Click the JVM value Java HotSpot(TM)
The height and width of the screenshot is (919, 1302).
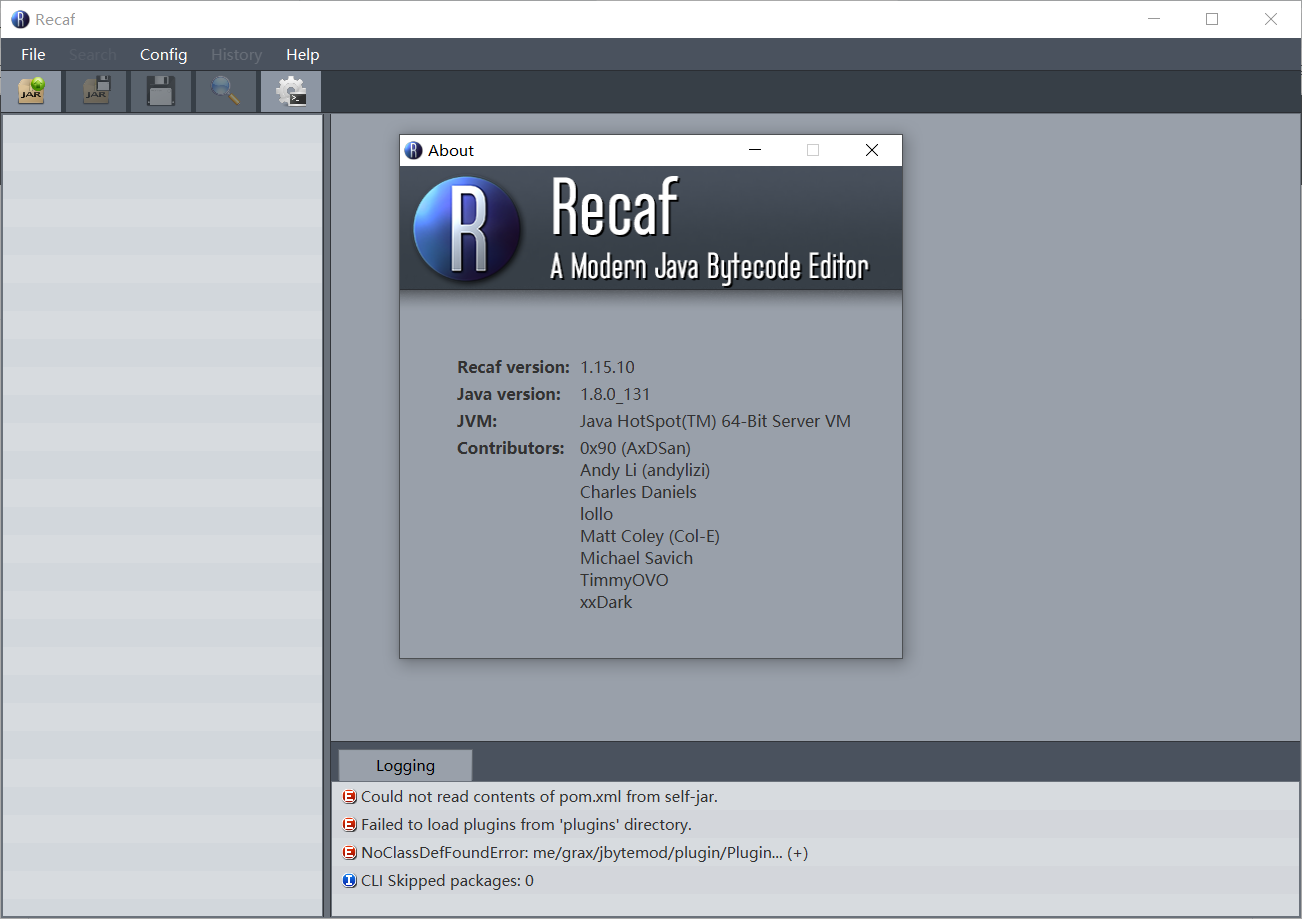click(715, 421)
